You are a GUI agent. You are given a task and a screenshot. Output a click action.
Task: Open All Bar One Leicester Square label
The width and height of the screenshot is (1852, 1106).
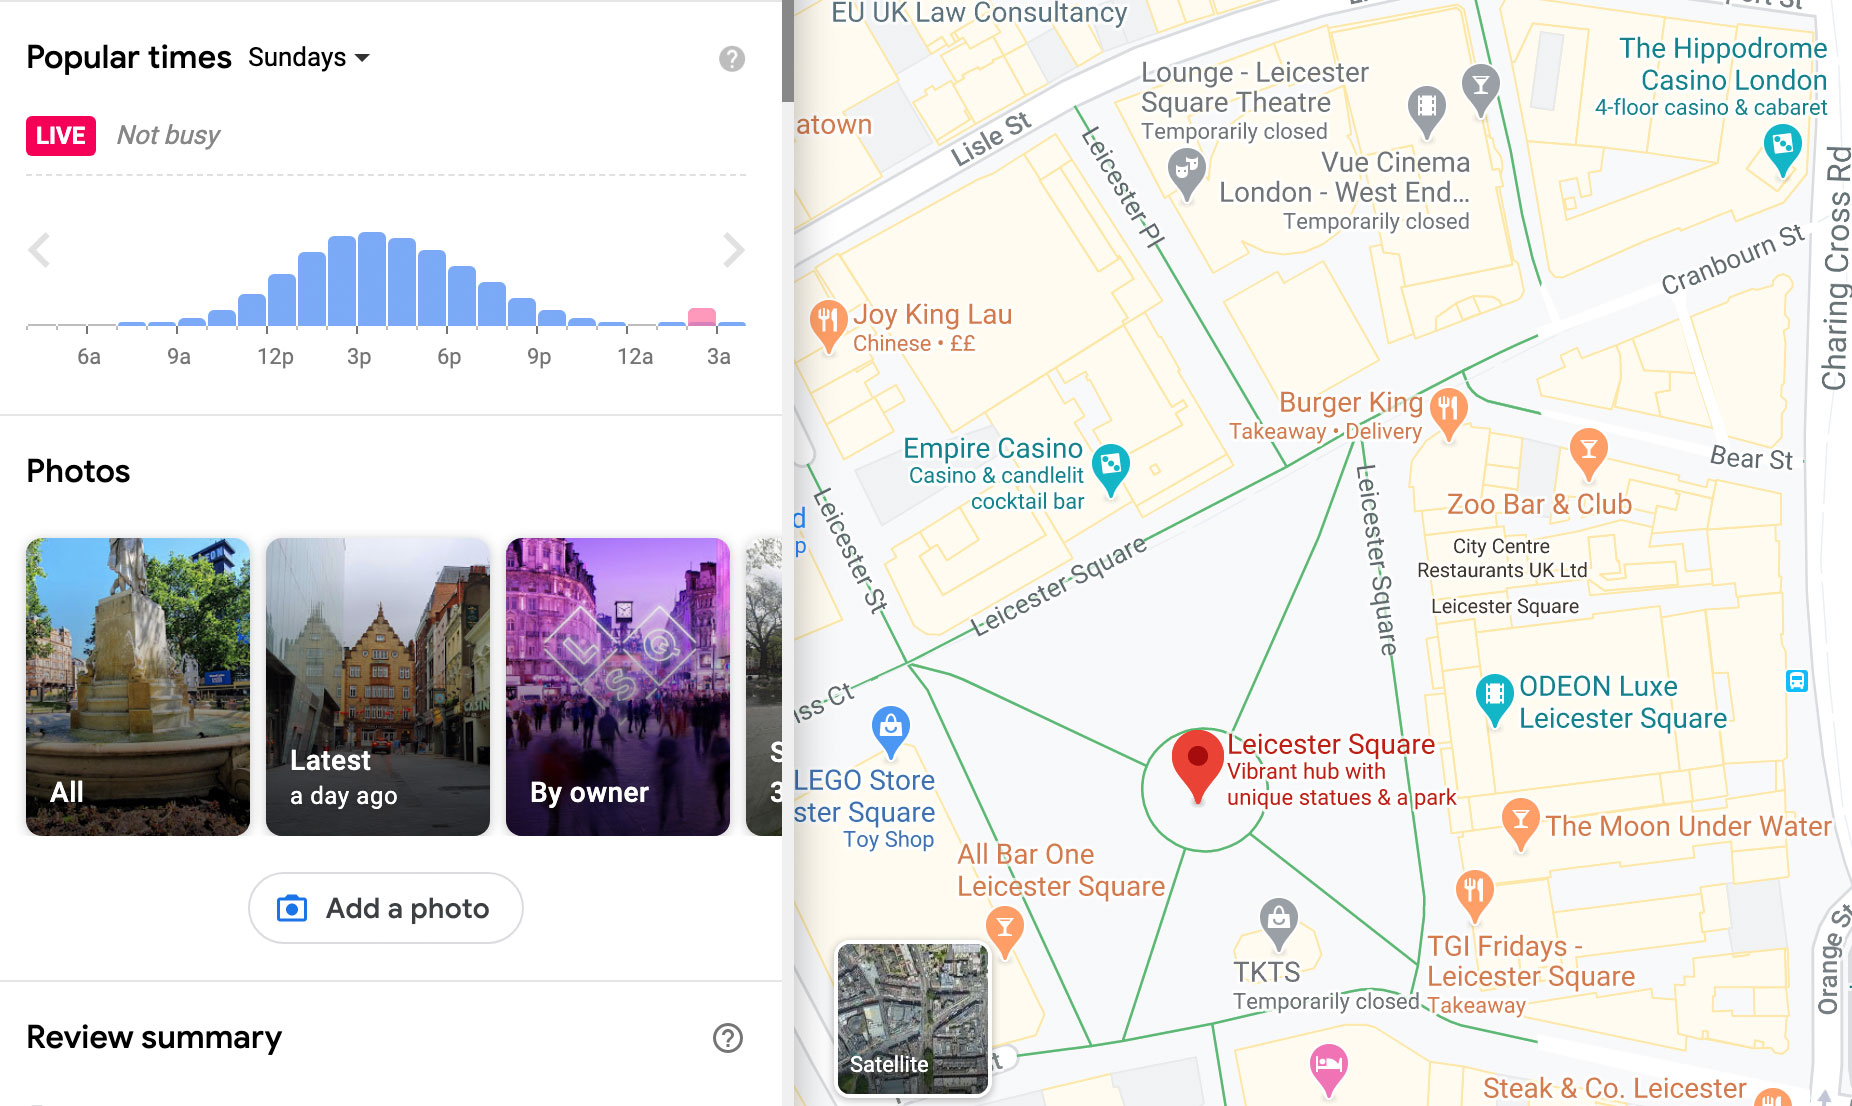coord(1061,870)
